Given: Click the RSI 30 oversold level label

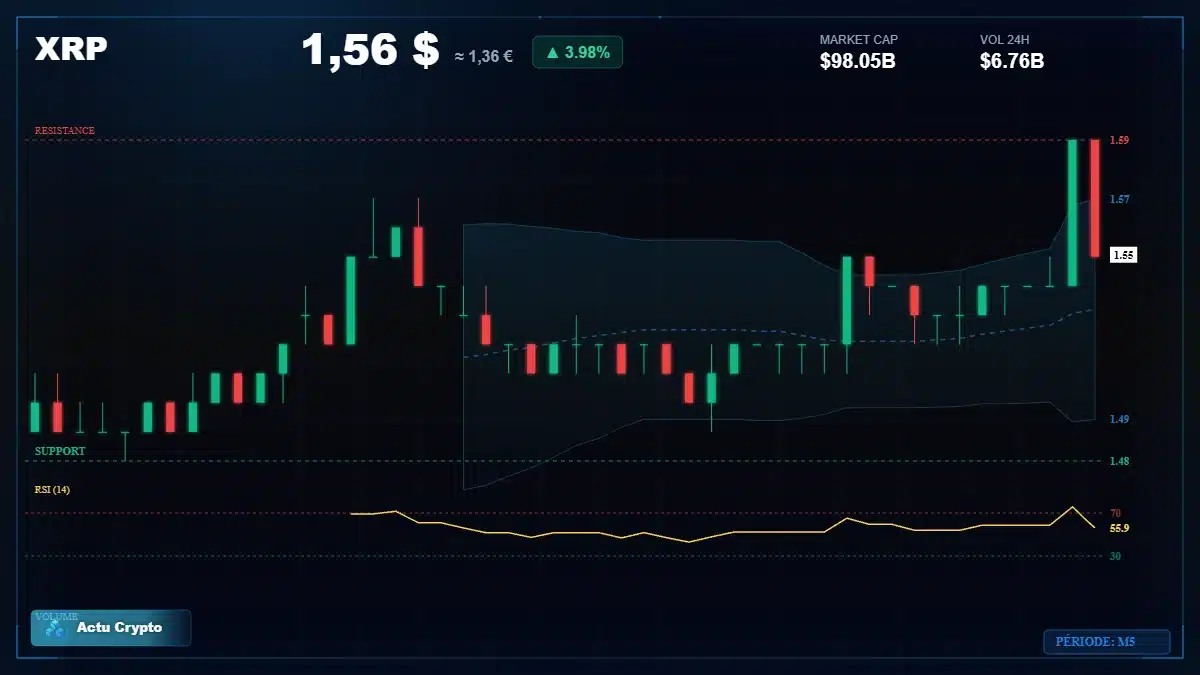Looking at the screenshot, I should coord(1115,555).
